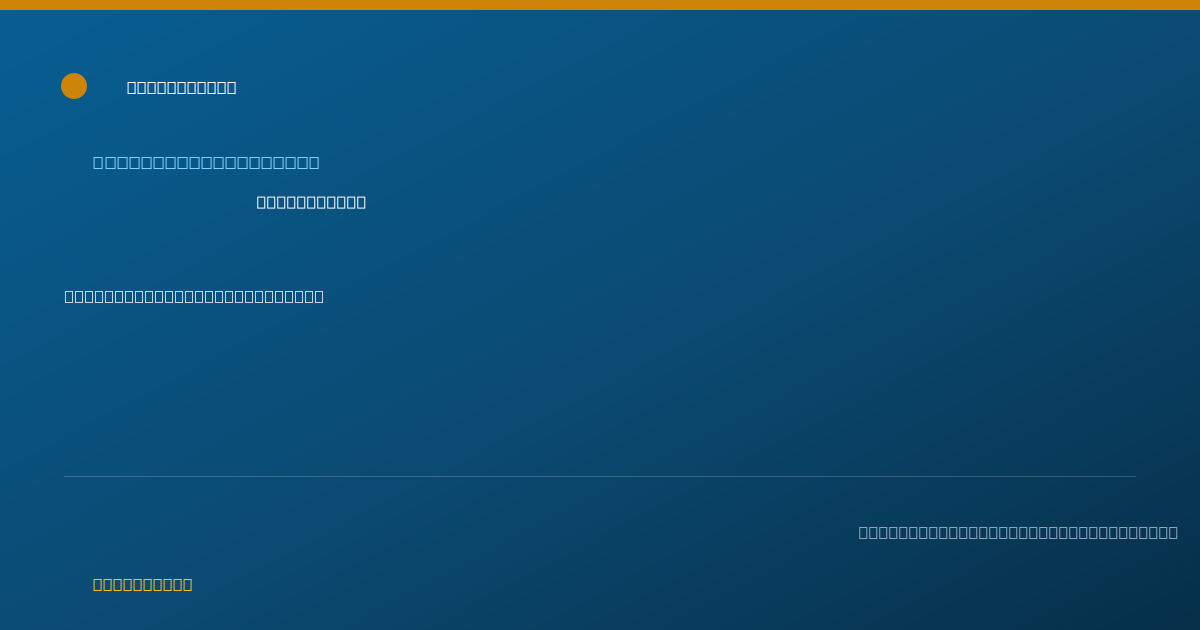Open the yellow link text in the footer
Image resolution: width=1200 pixels, height=630 pixels.
click(142, 585)
